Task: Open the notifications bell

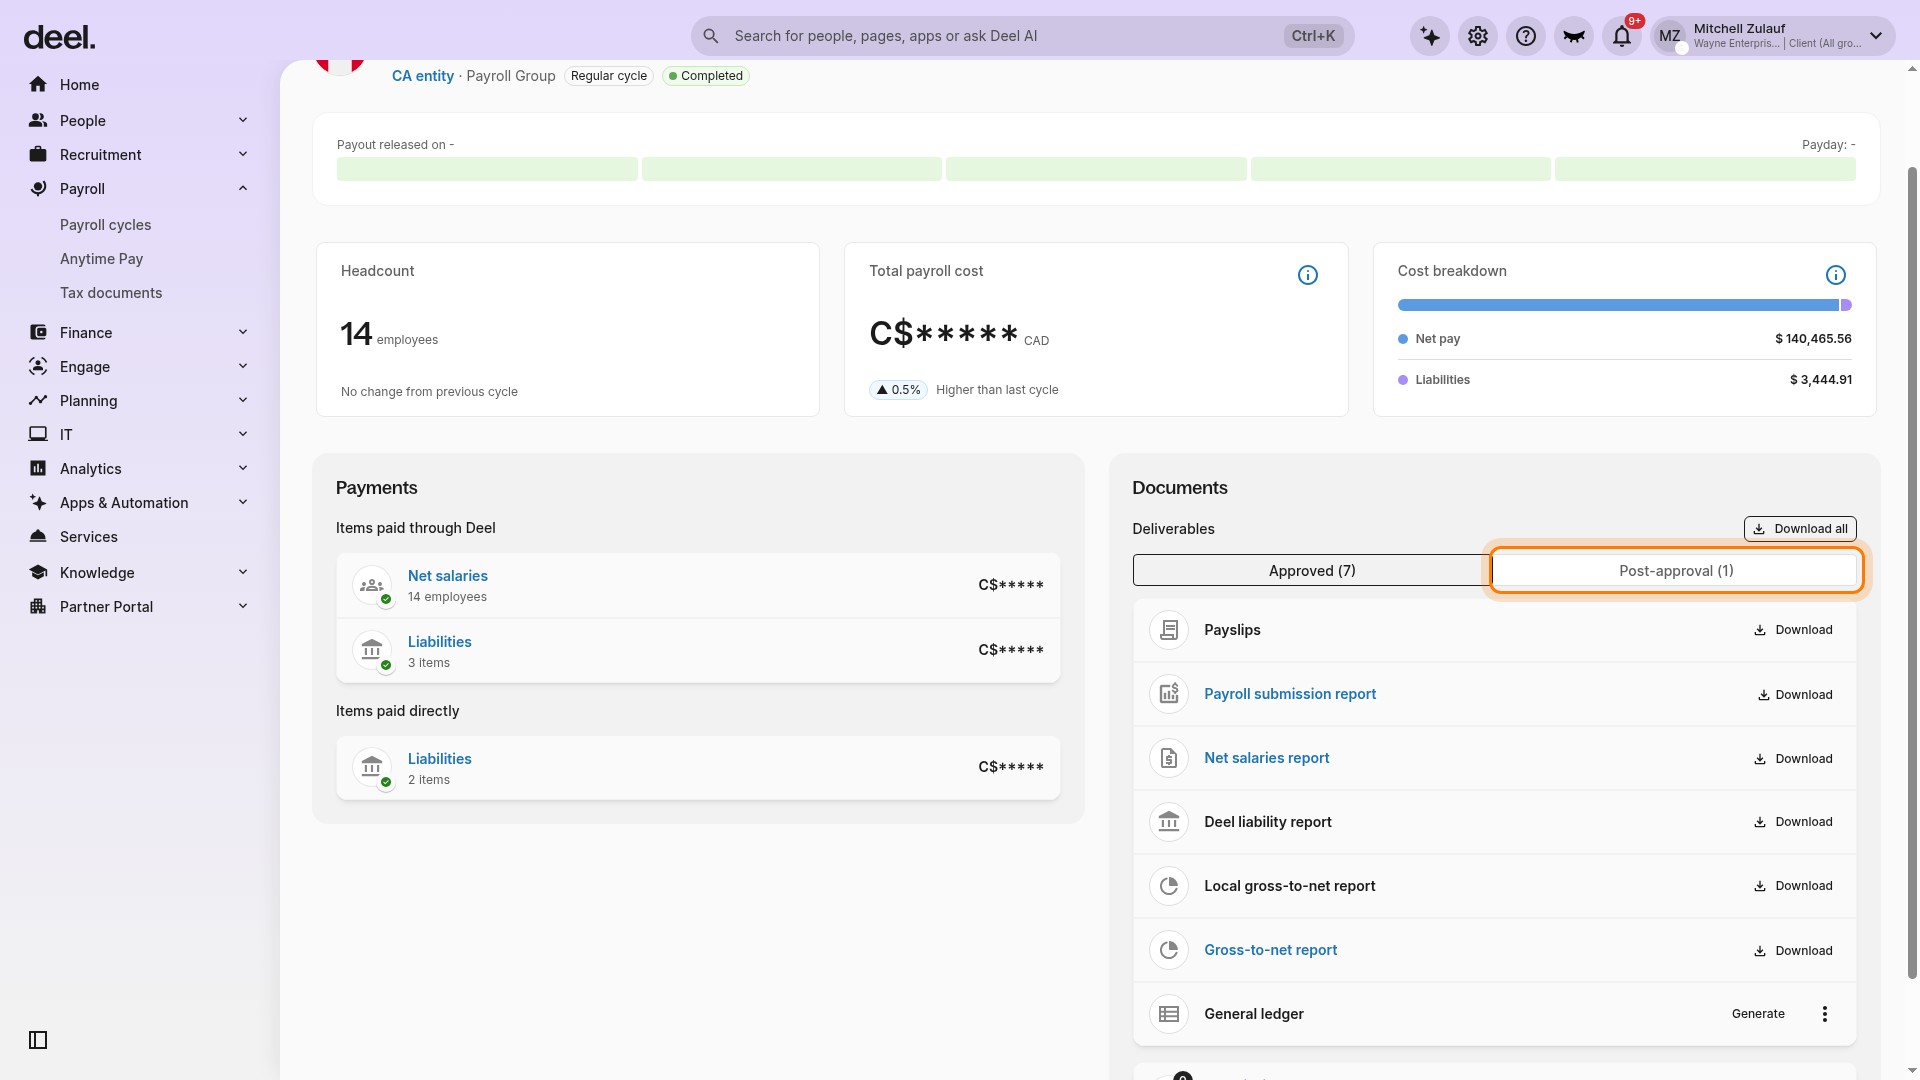Action: (1622, 36)
